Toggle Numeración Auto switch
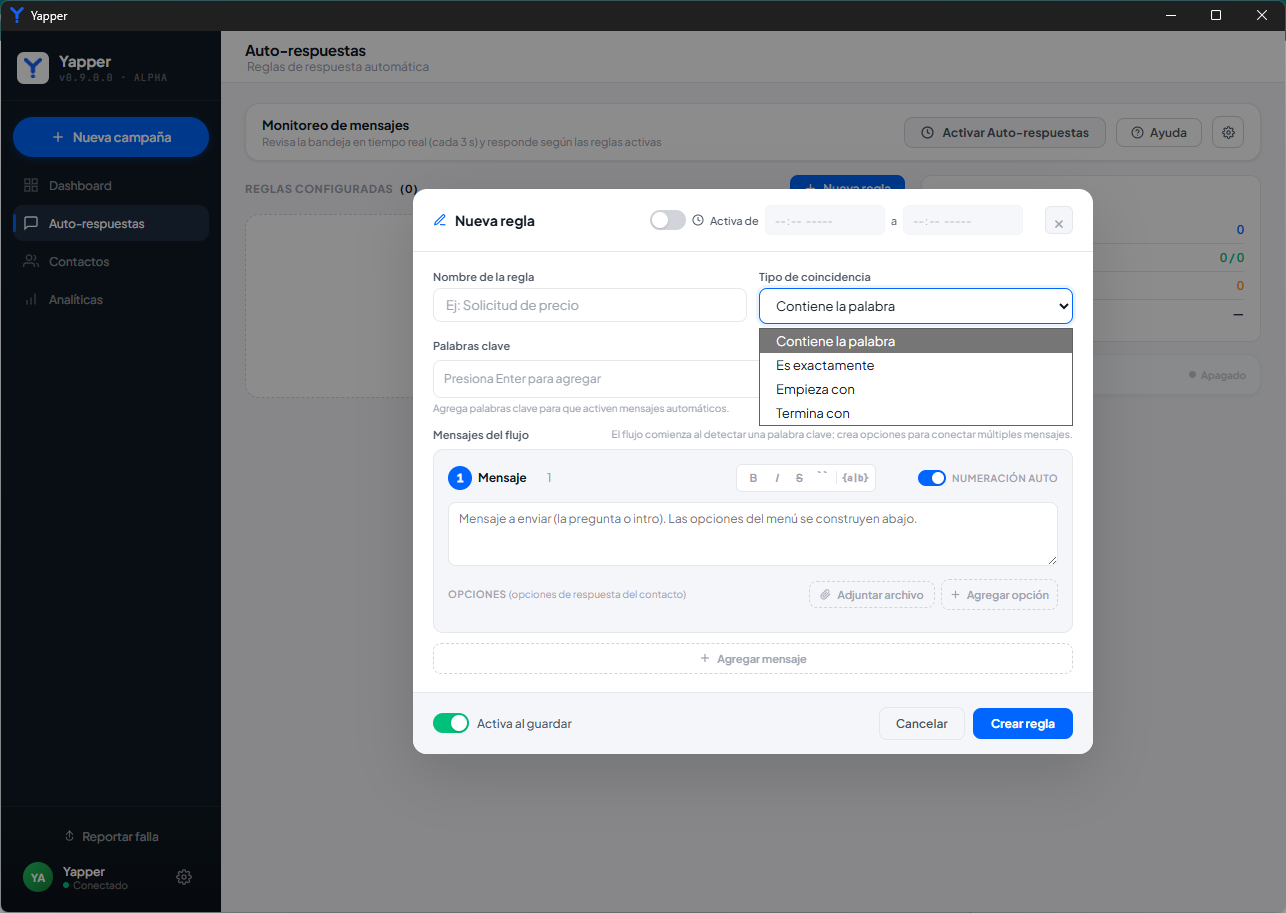This screenshot has height=913, width=1286. [932, 478]
